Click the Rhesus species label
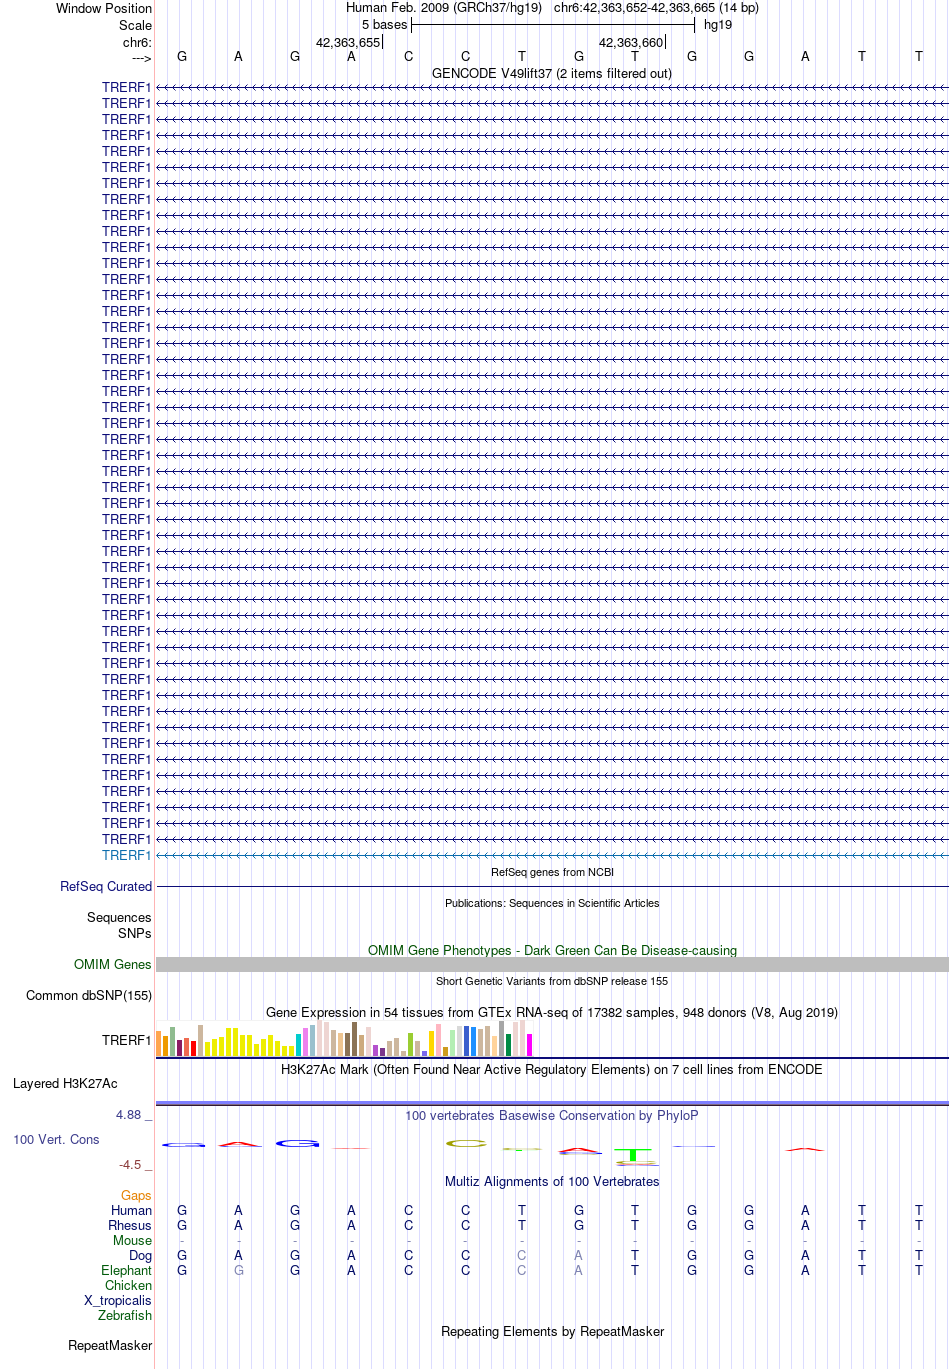The width and height of the screenshot is (950, 1369). pos(130,1225)
